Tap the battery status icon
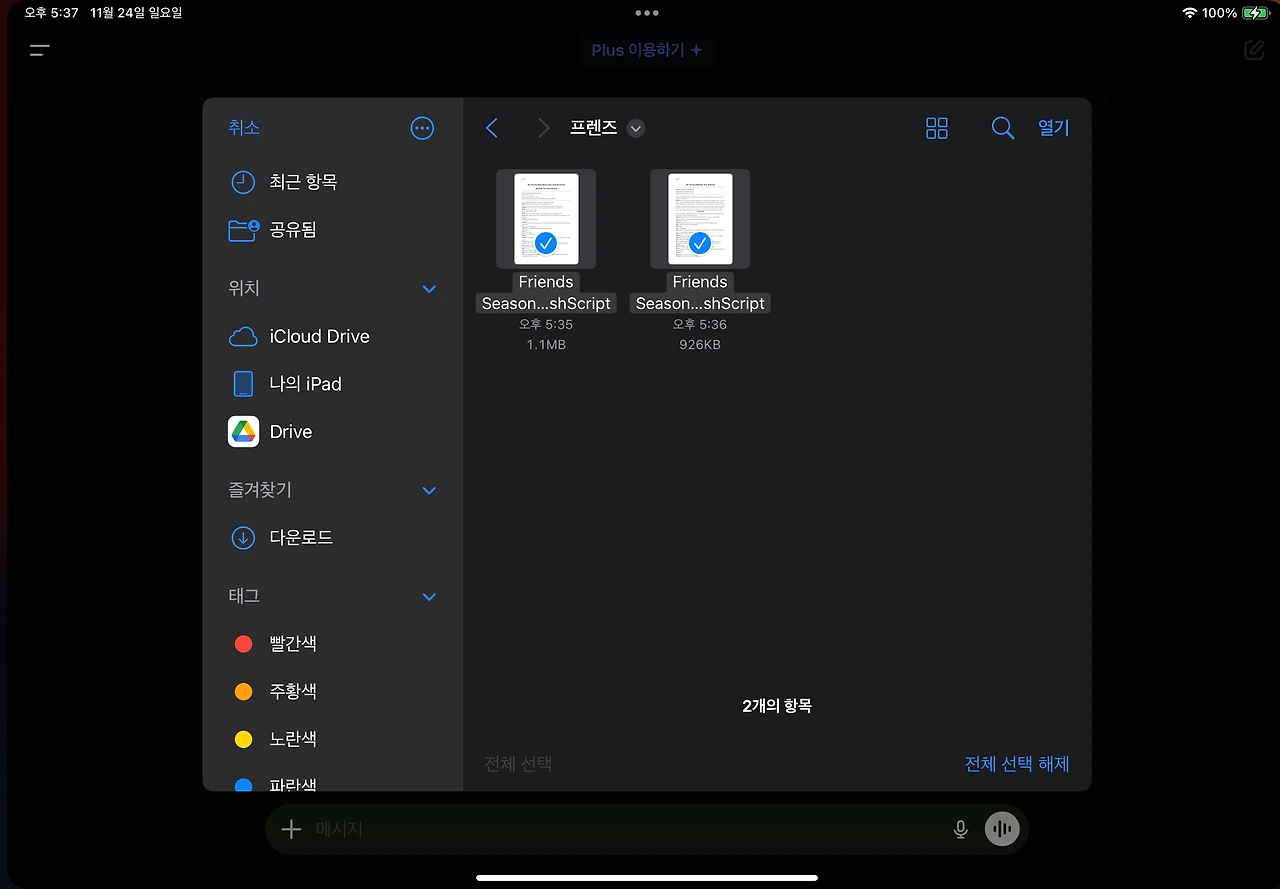This screenshot has width=1280, height=889. click(1255, 13)
